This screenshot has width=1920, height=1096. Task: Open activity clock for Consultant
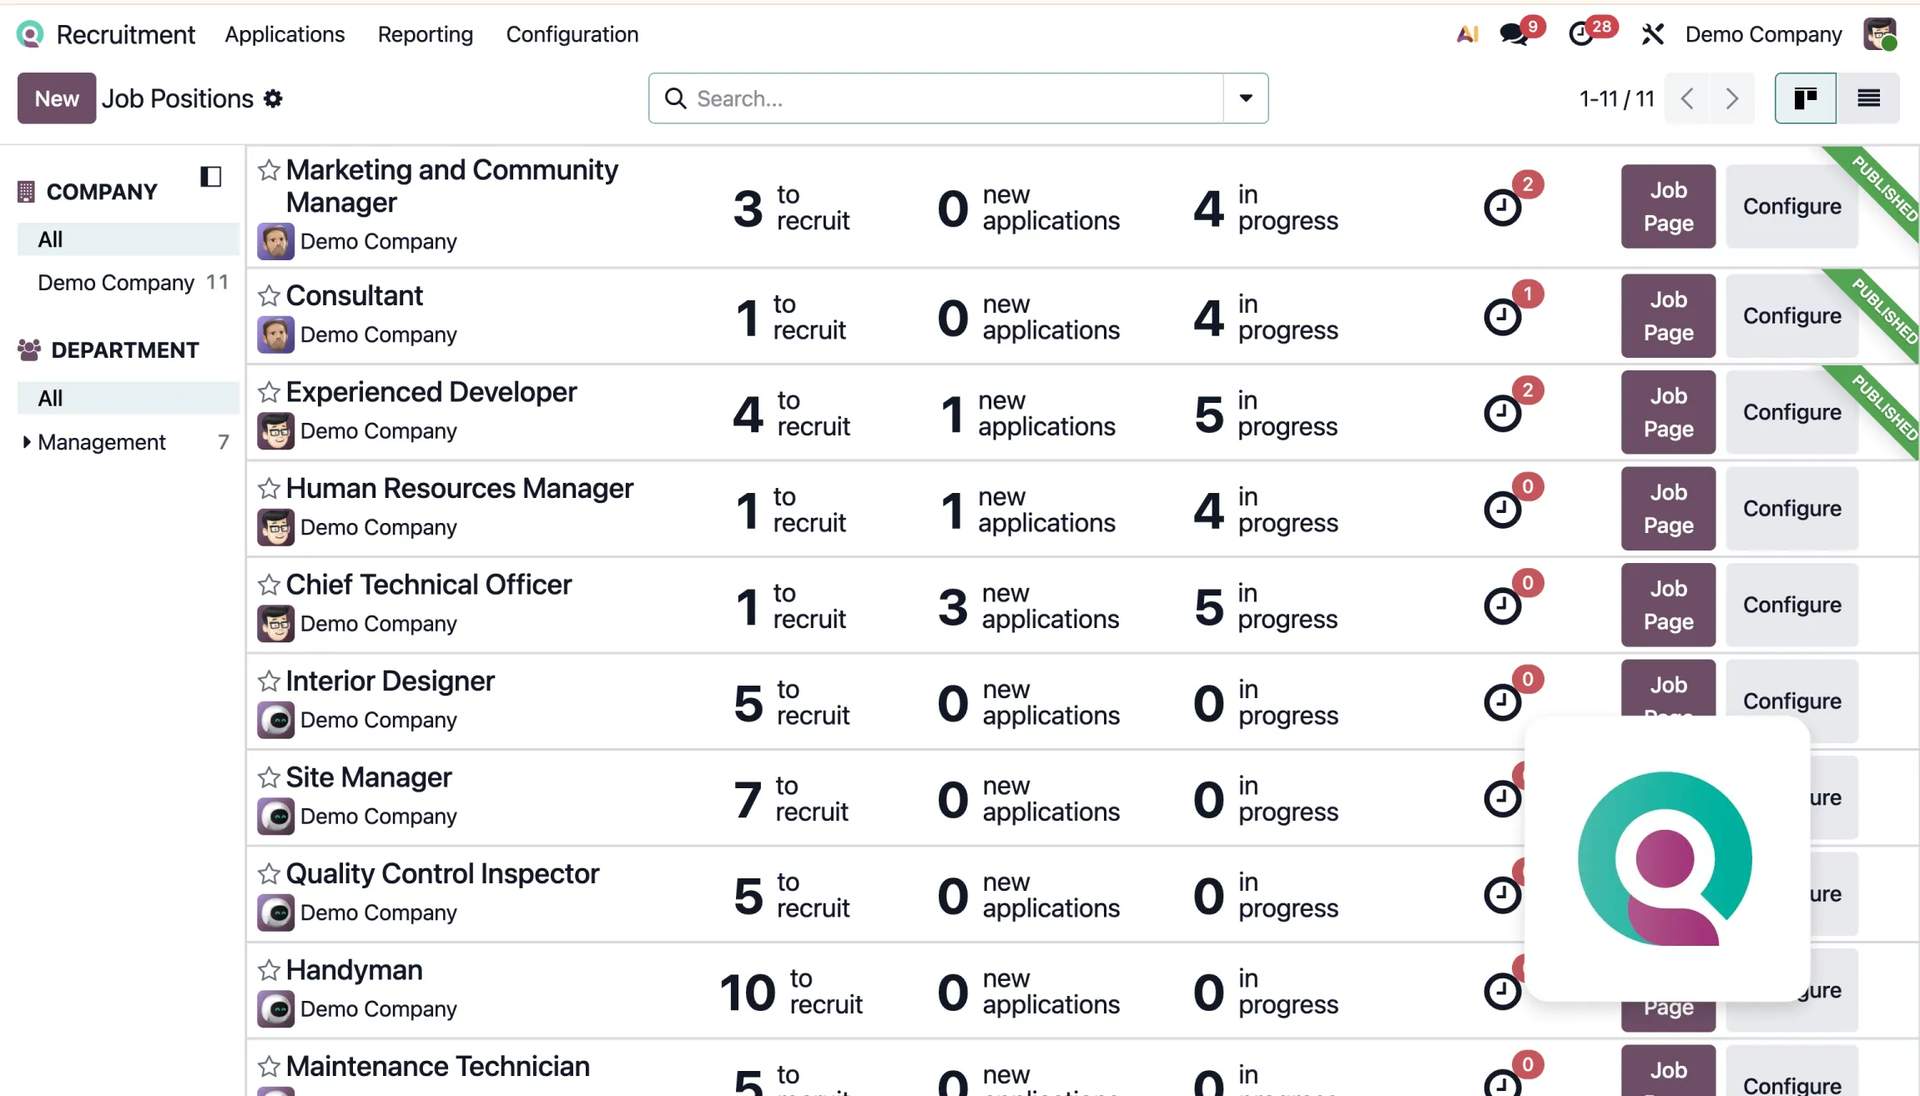tap(1502, 317)
